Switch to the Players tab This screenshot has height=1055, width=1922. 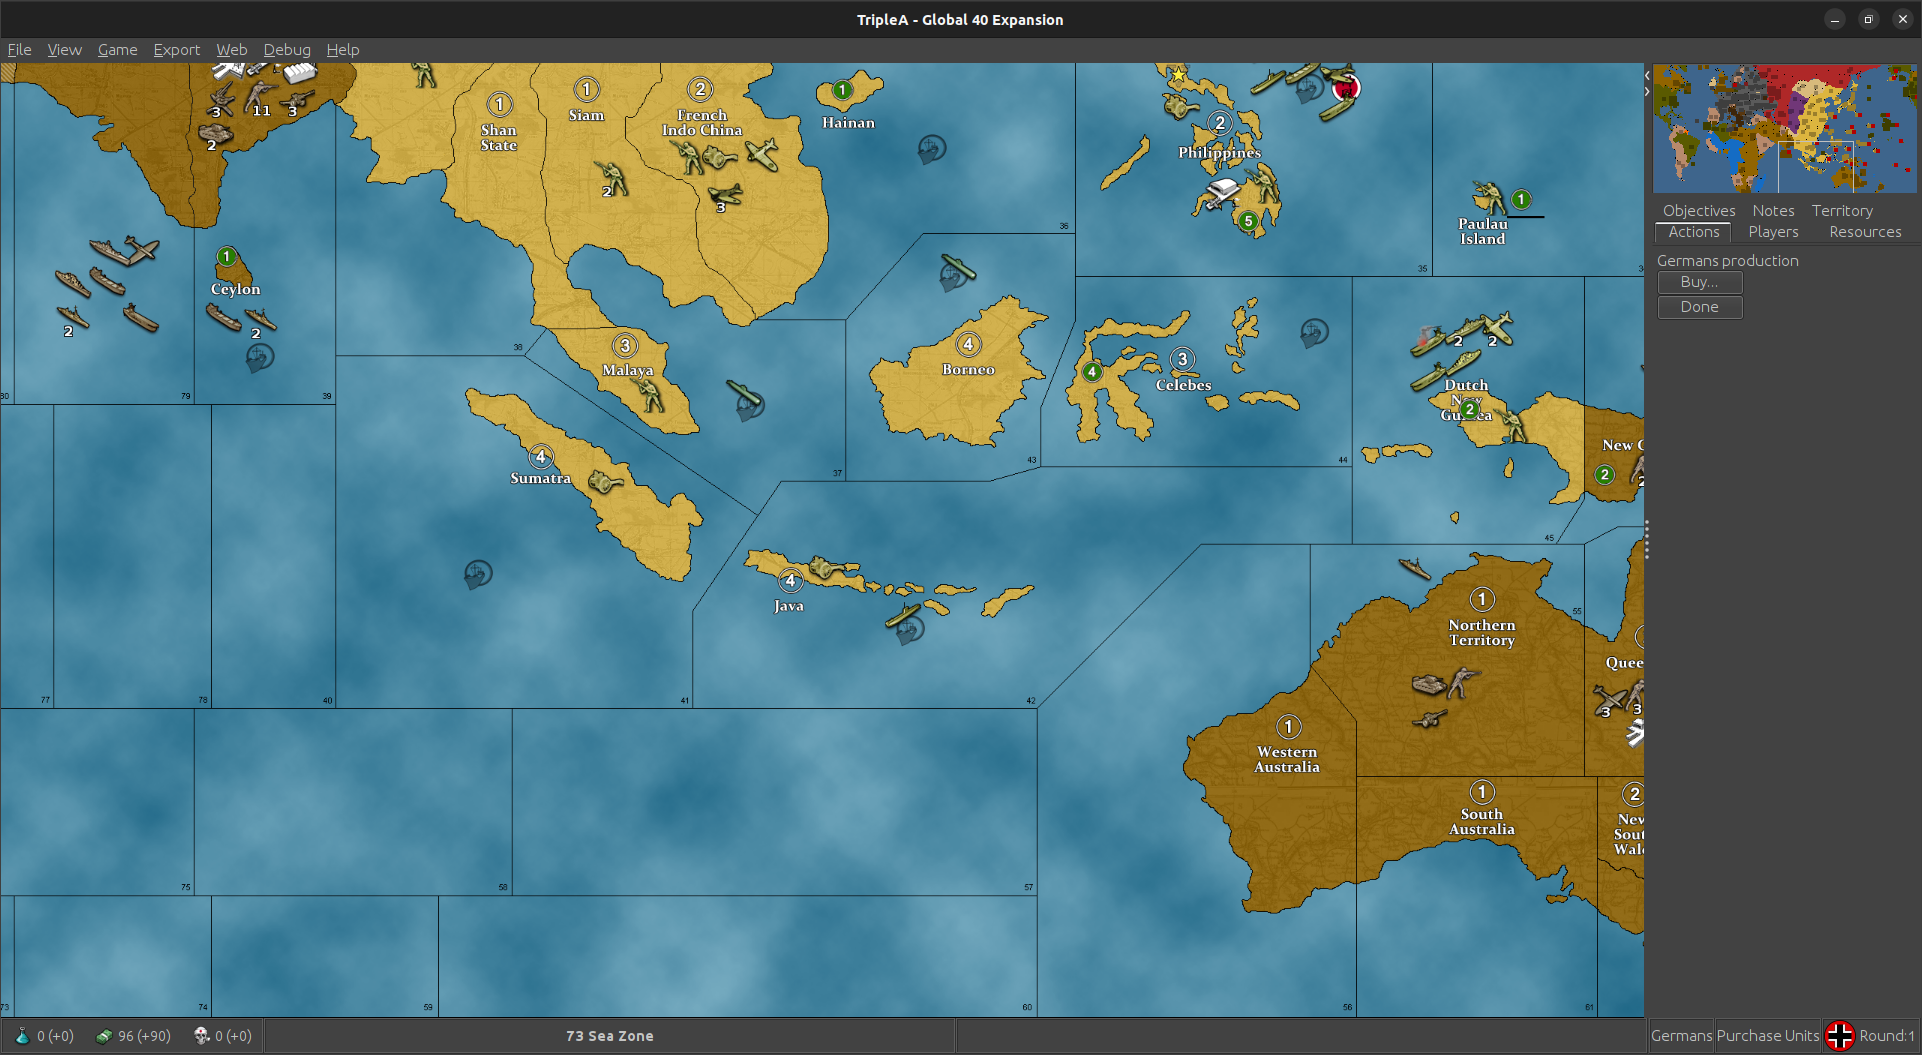(1773, 232)
